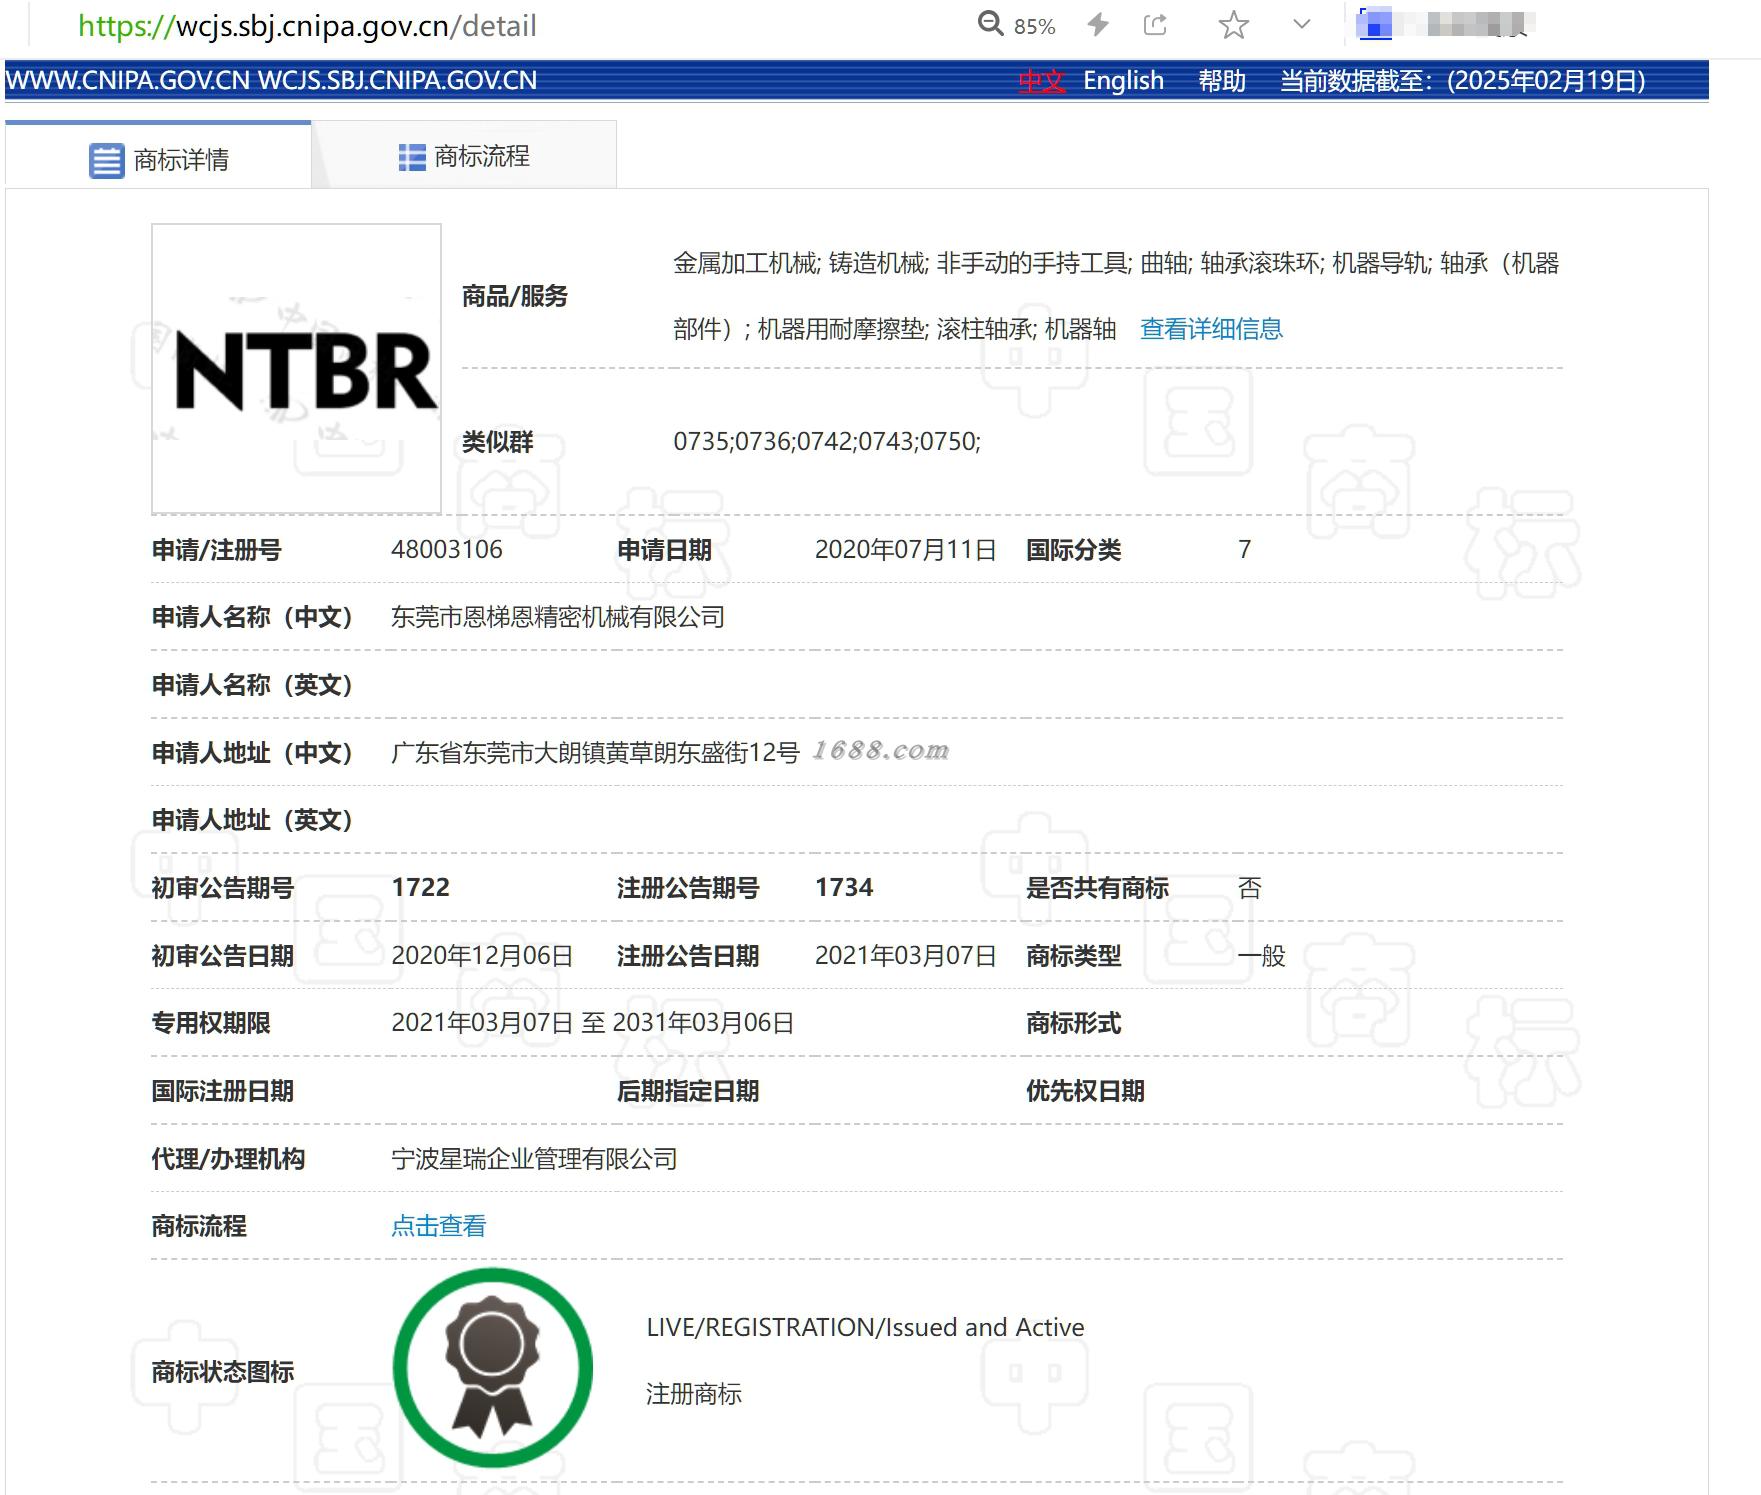Click 点击查看 trademark process link
This screenshot has width=1761, height=1495.
438,1226
